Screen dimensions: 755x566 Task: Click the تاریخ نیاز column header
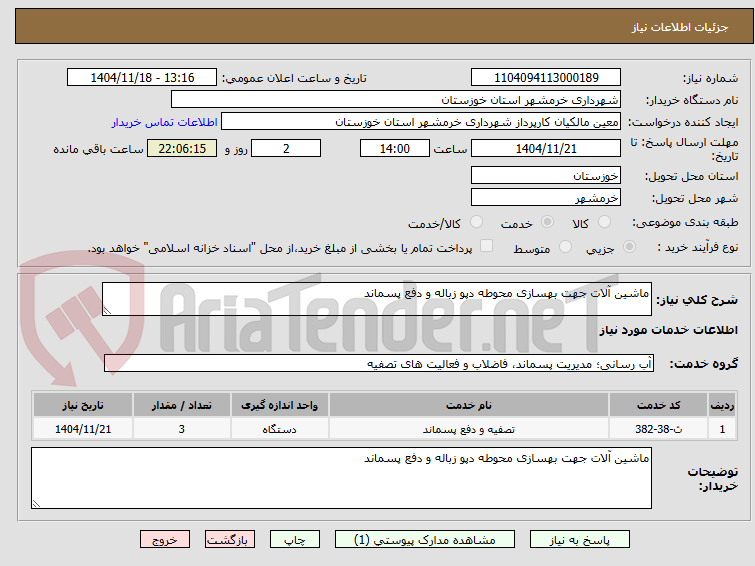click(x=83, y=405)
